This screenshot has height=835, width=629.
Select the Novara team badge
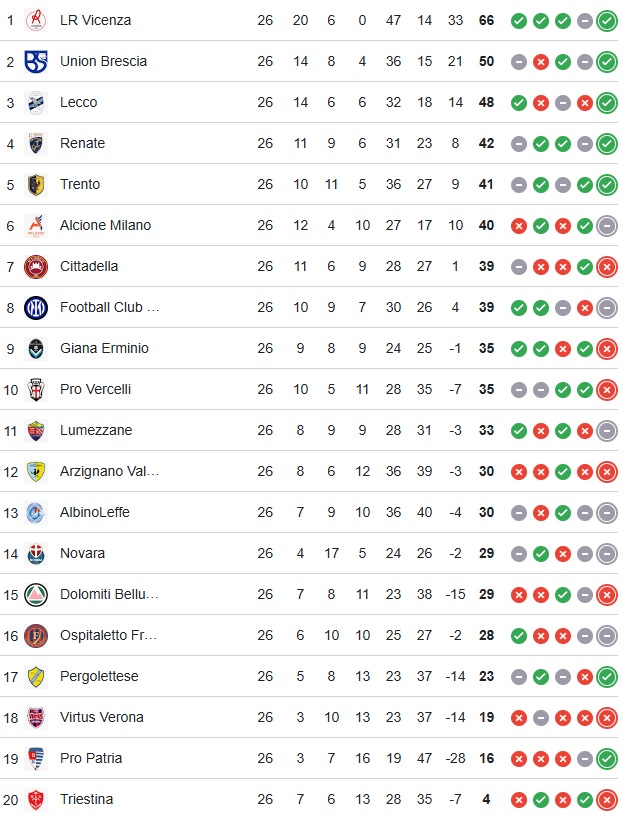(x=36, y=553)
